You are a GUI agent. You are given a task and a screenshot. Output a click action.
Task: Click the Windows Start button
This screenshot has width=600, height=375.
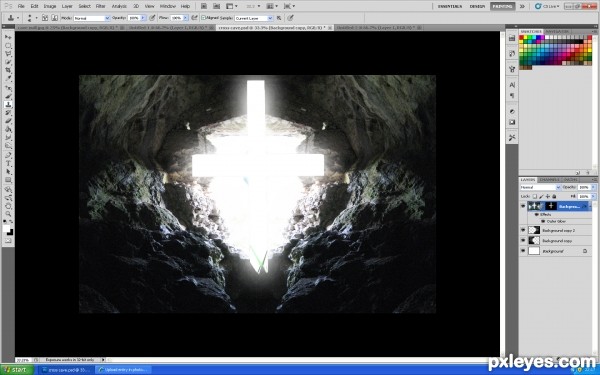(17, 370)
